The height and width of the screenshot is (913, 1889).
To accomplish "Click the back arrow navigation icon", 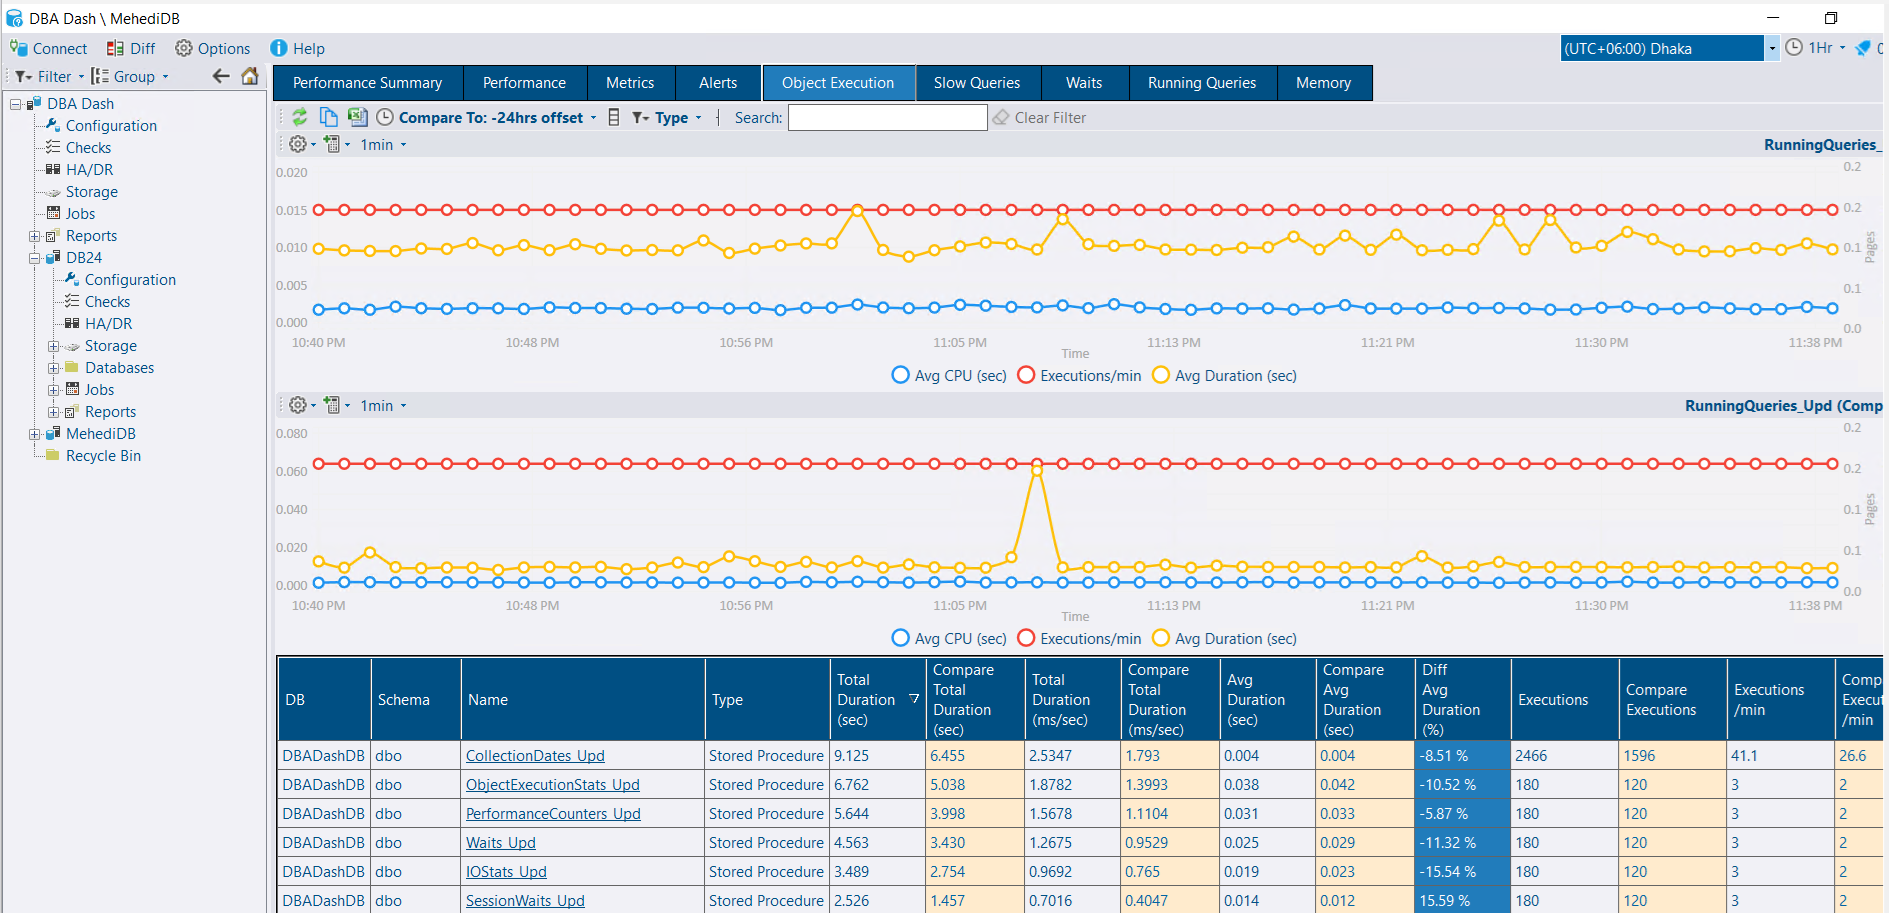I will click(x=221, y=76).
